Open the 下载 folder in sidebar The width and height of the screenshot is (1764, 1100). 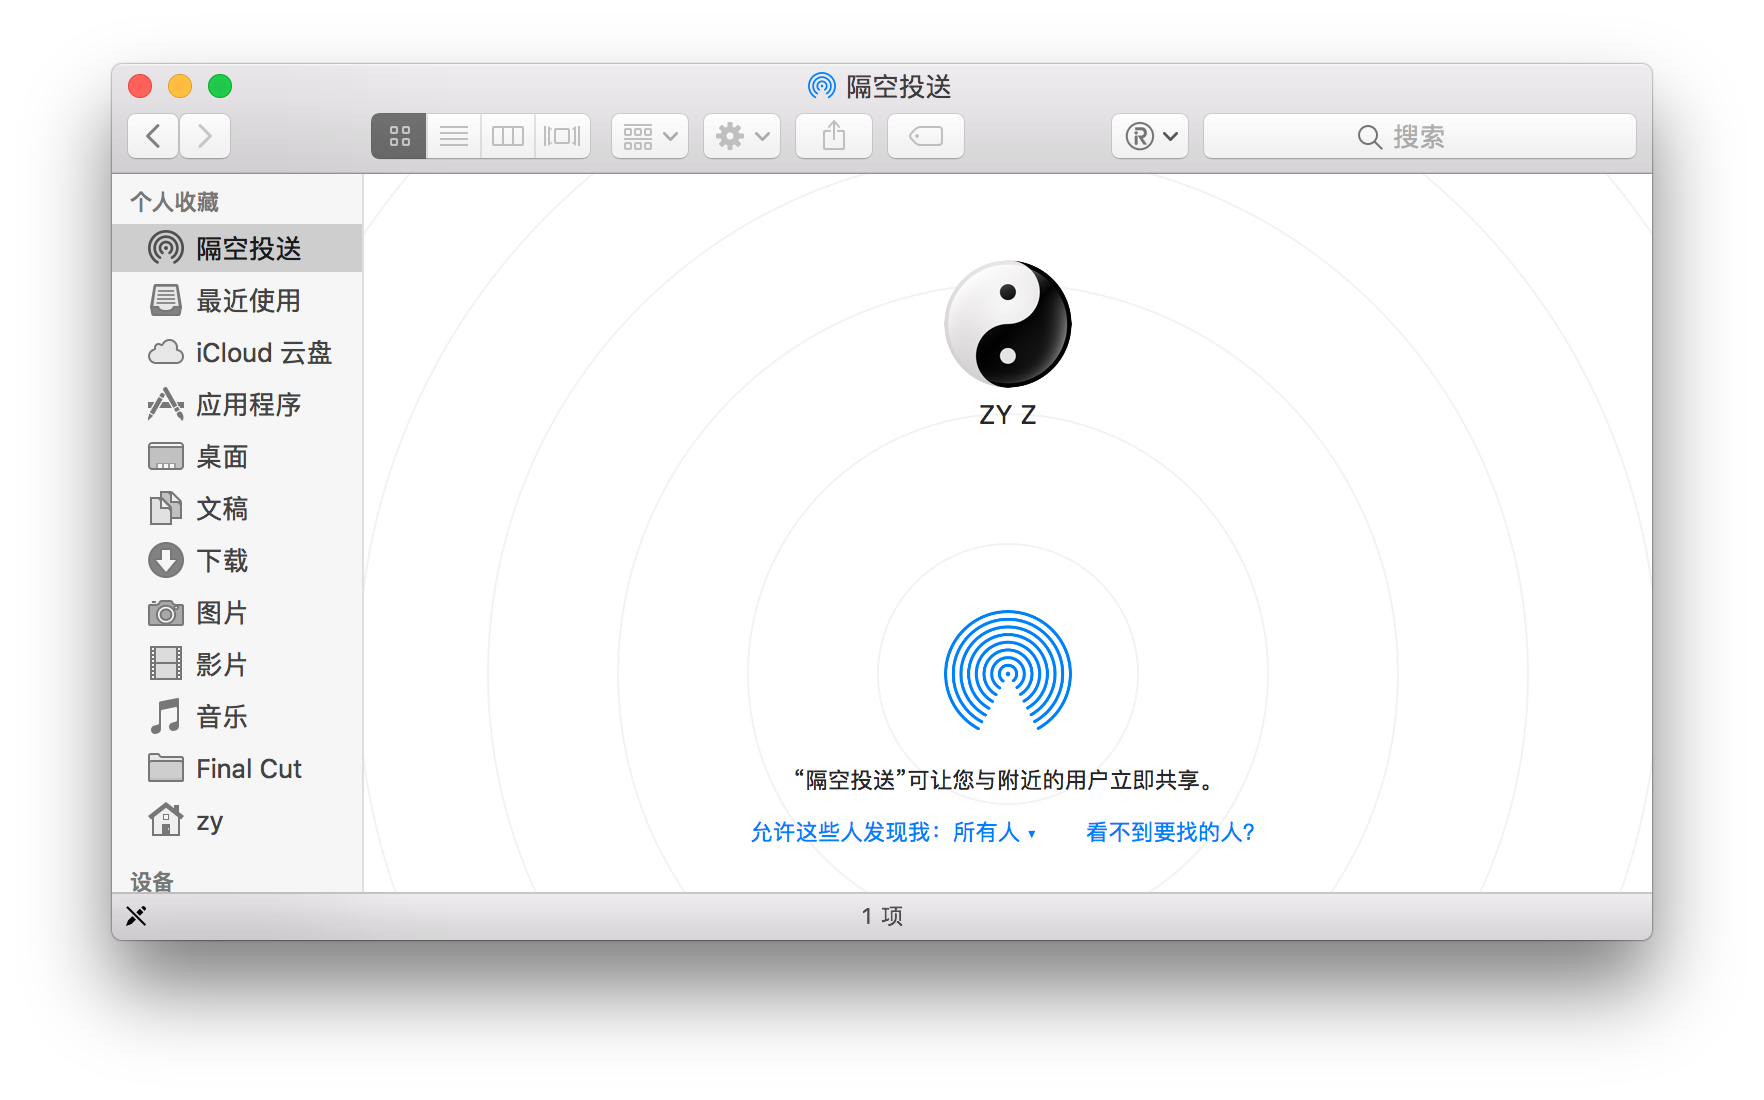[221, 560]
